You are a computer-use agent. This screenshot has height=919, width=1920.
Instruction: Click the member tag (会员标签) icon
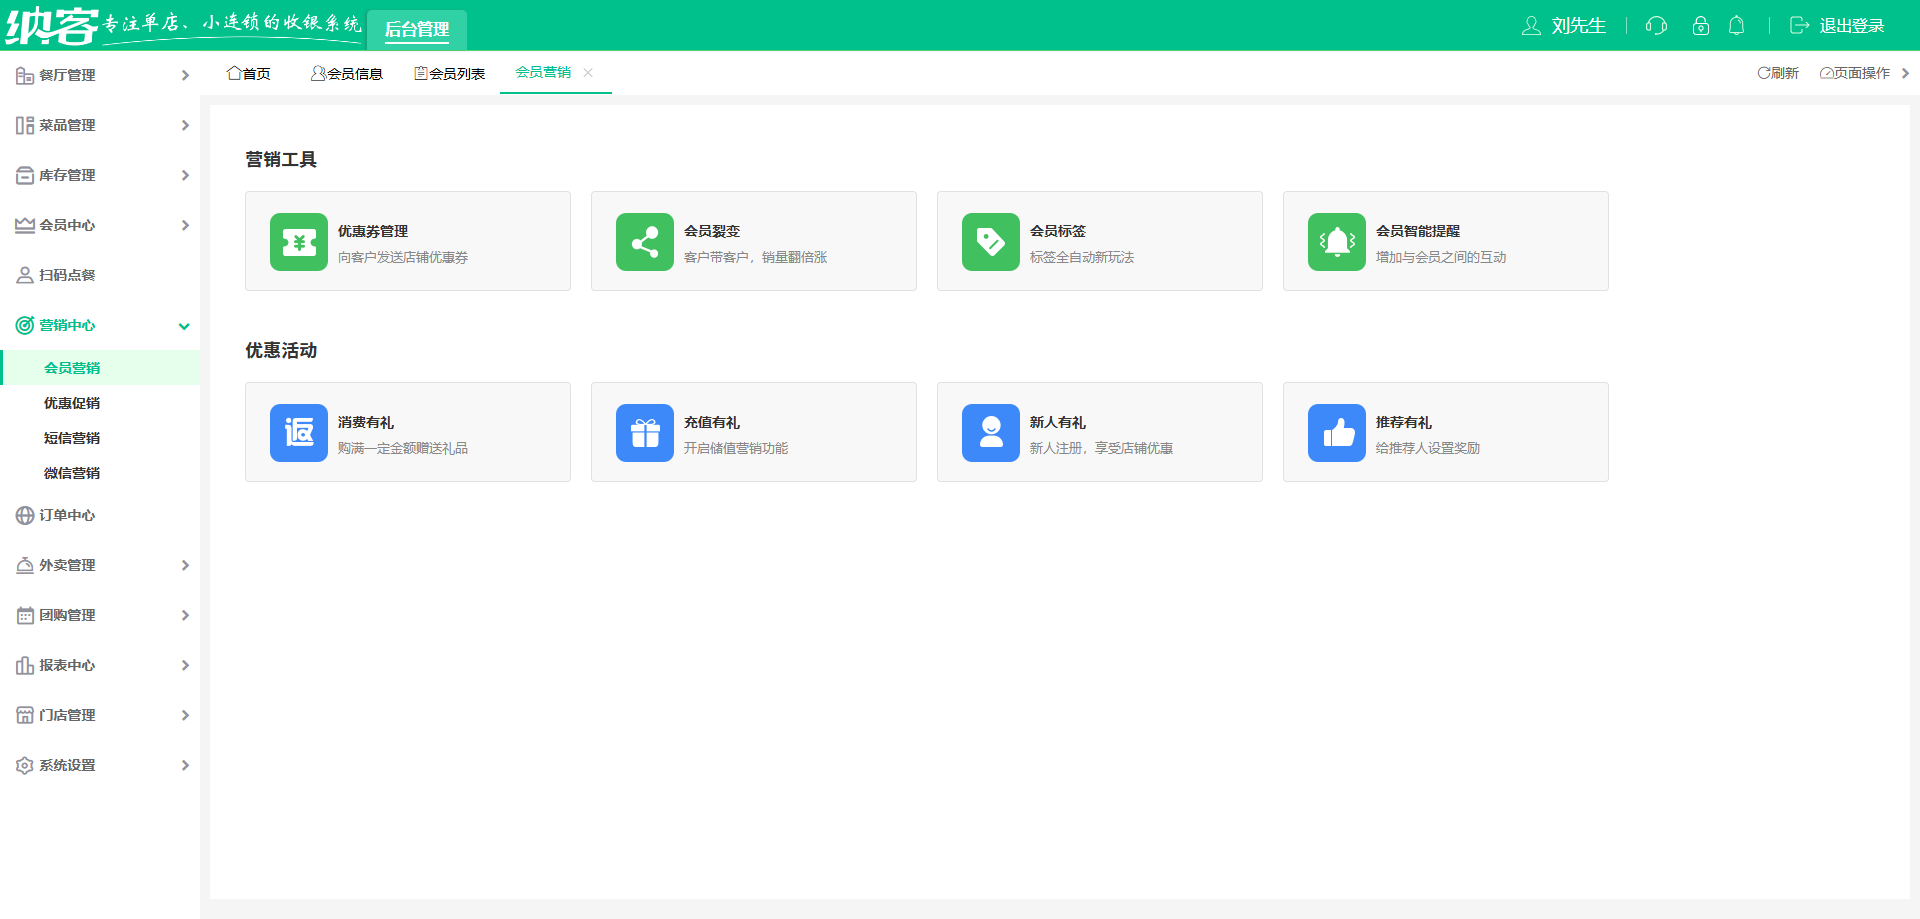click(x=990, y=242)
